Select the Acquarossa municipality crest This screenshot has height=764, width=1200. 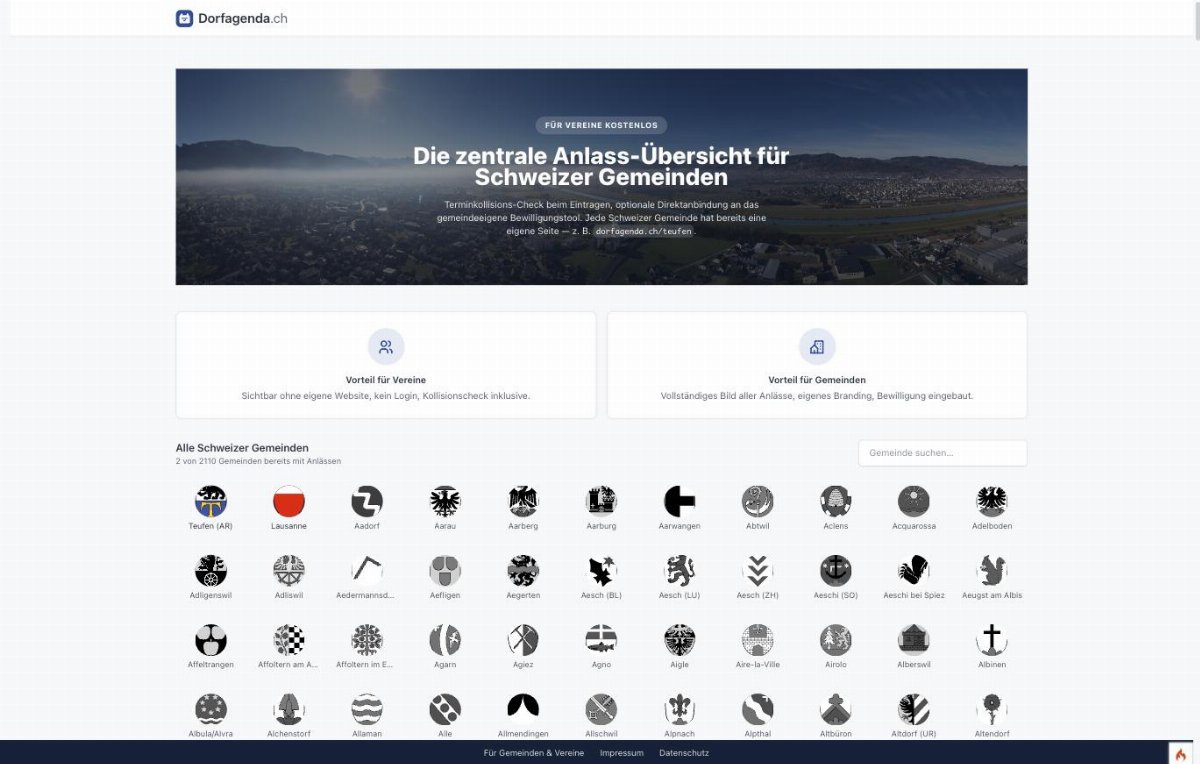(x=914, y=501)
